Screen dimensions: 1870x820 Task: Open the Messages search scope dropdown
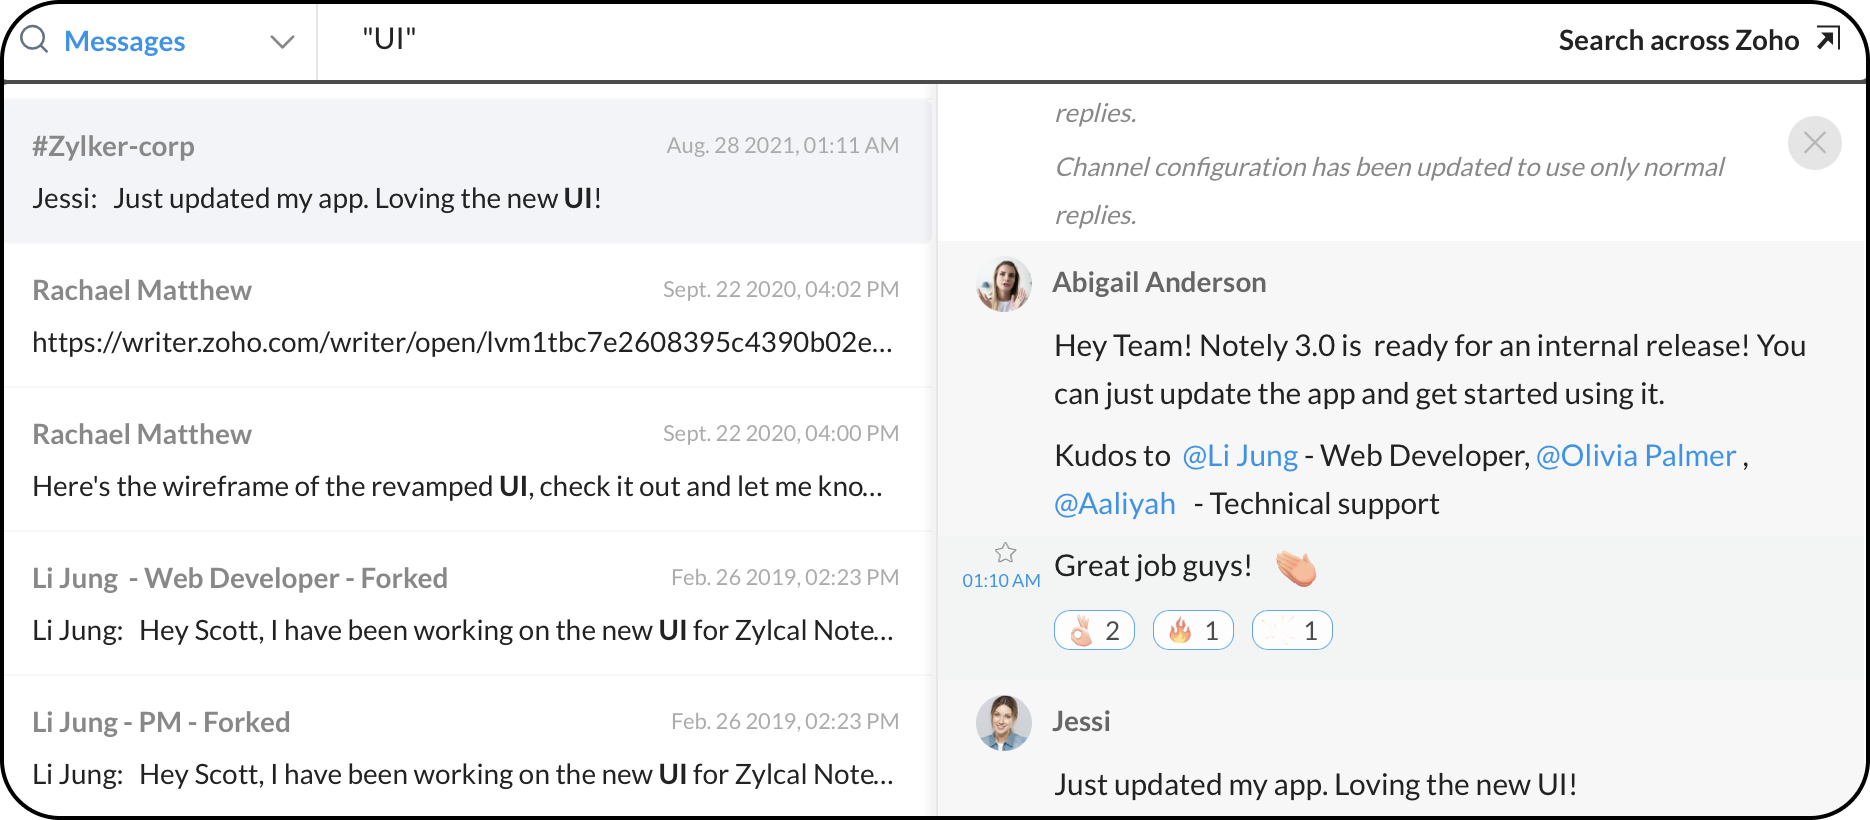point(125,41)
